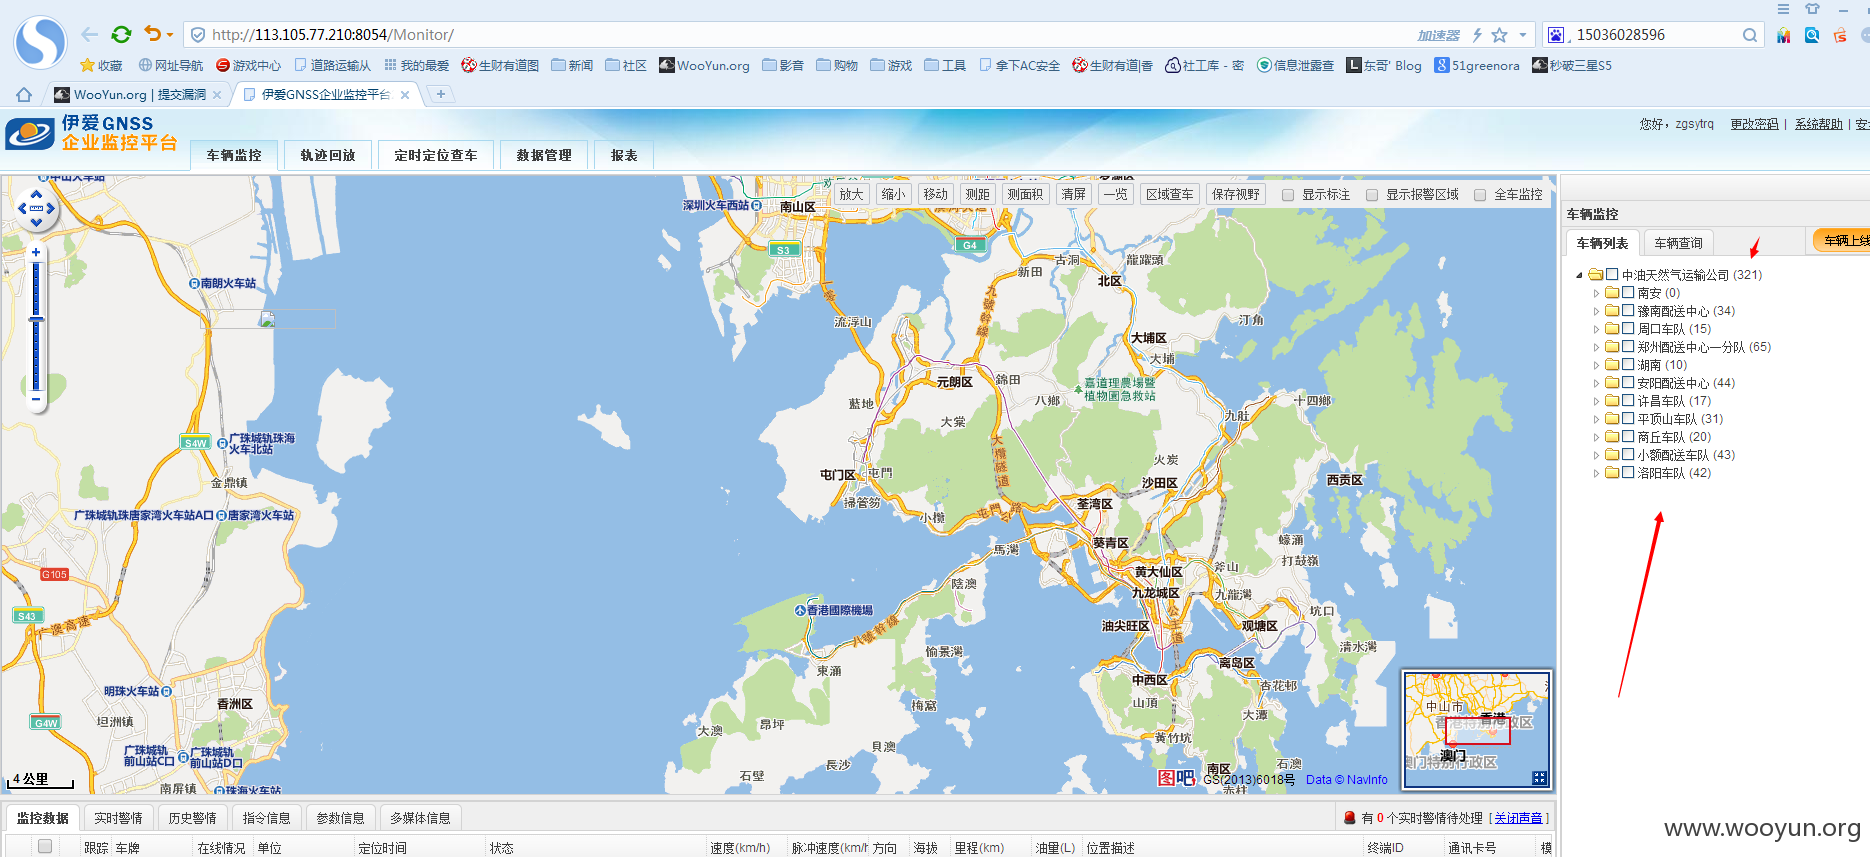Screen dimensions: 1870x857
Task: Click the orange undo arrow icon
Action: point(152,34)
